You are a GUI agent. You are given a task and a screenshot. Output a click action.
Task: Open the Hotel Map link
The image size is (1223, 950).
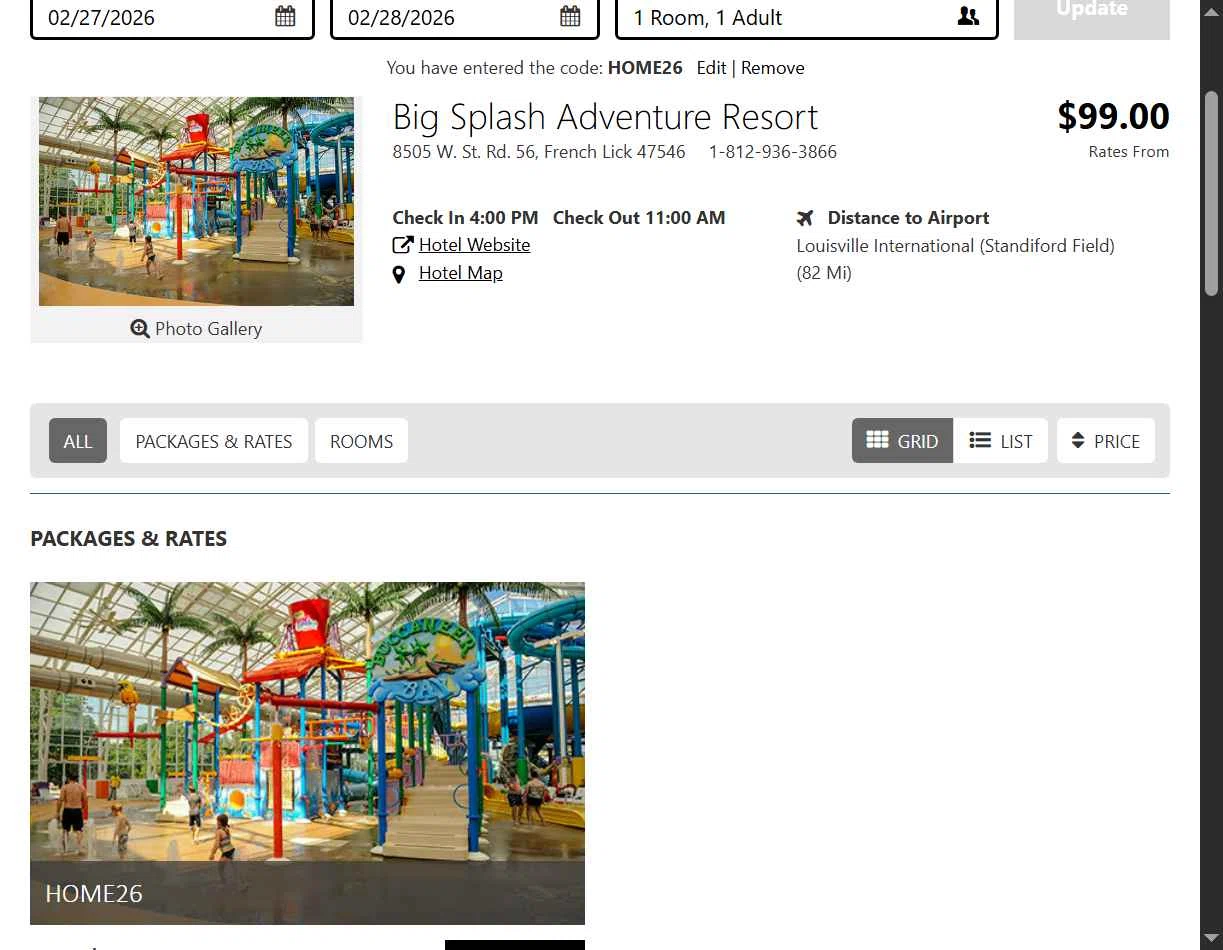460,273
